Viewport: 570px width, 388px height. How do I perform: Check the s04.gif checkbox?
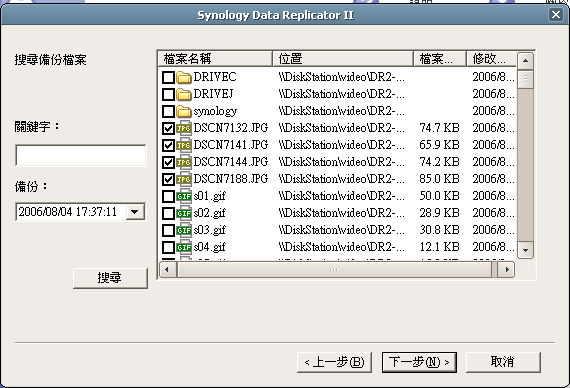[x=168, y=248]
